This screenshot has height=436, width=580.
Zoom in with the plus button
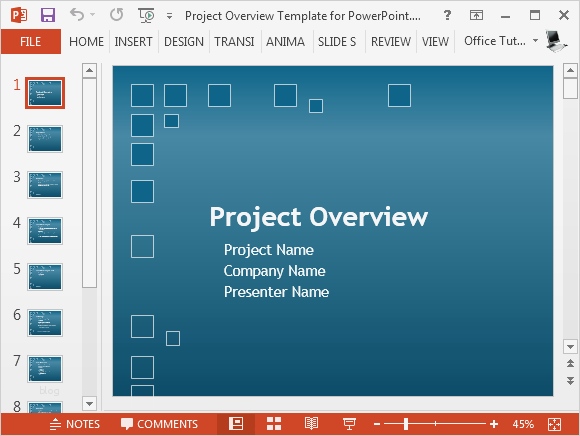click(x=494, y=424)
